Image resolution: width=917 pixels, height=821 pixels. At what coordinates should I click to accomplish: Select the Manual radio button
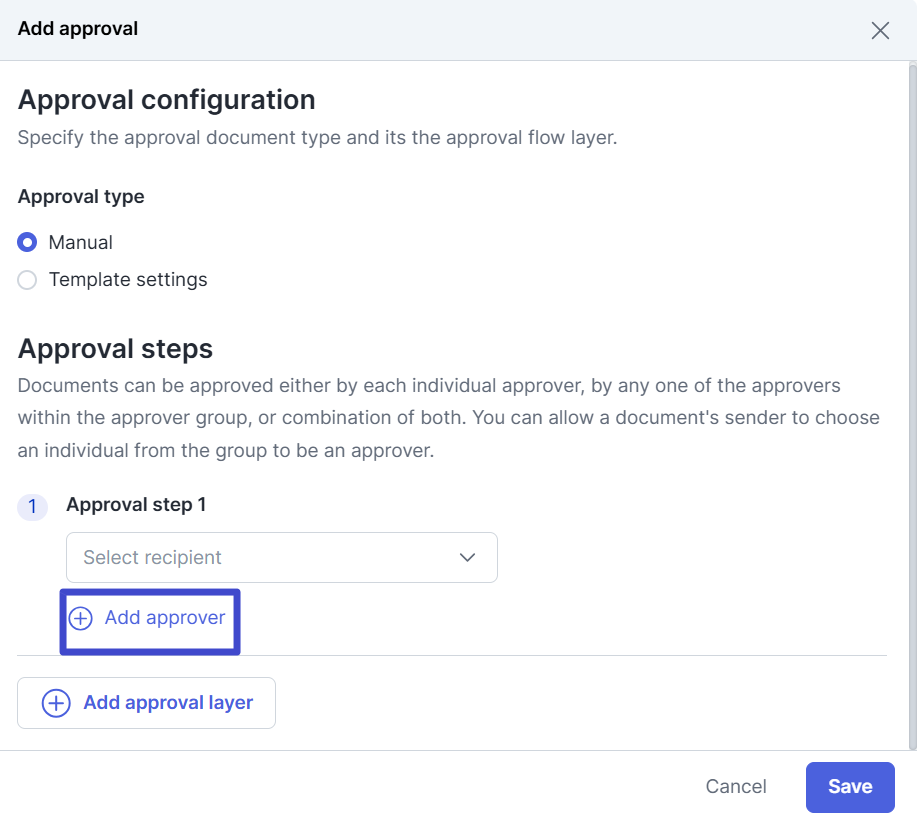[x=27, y=242]
